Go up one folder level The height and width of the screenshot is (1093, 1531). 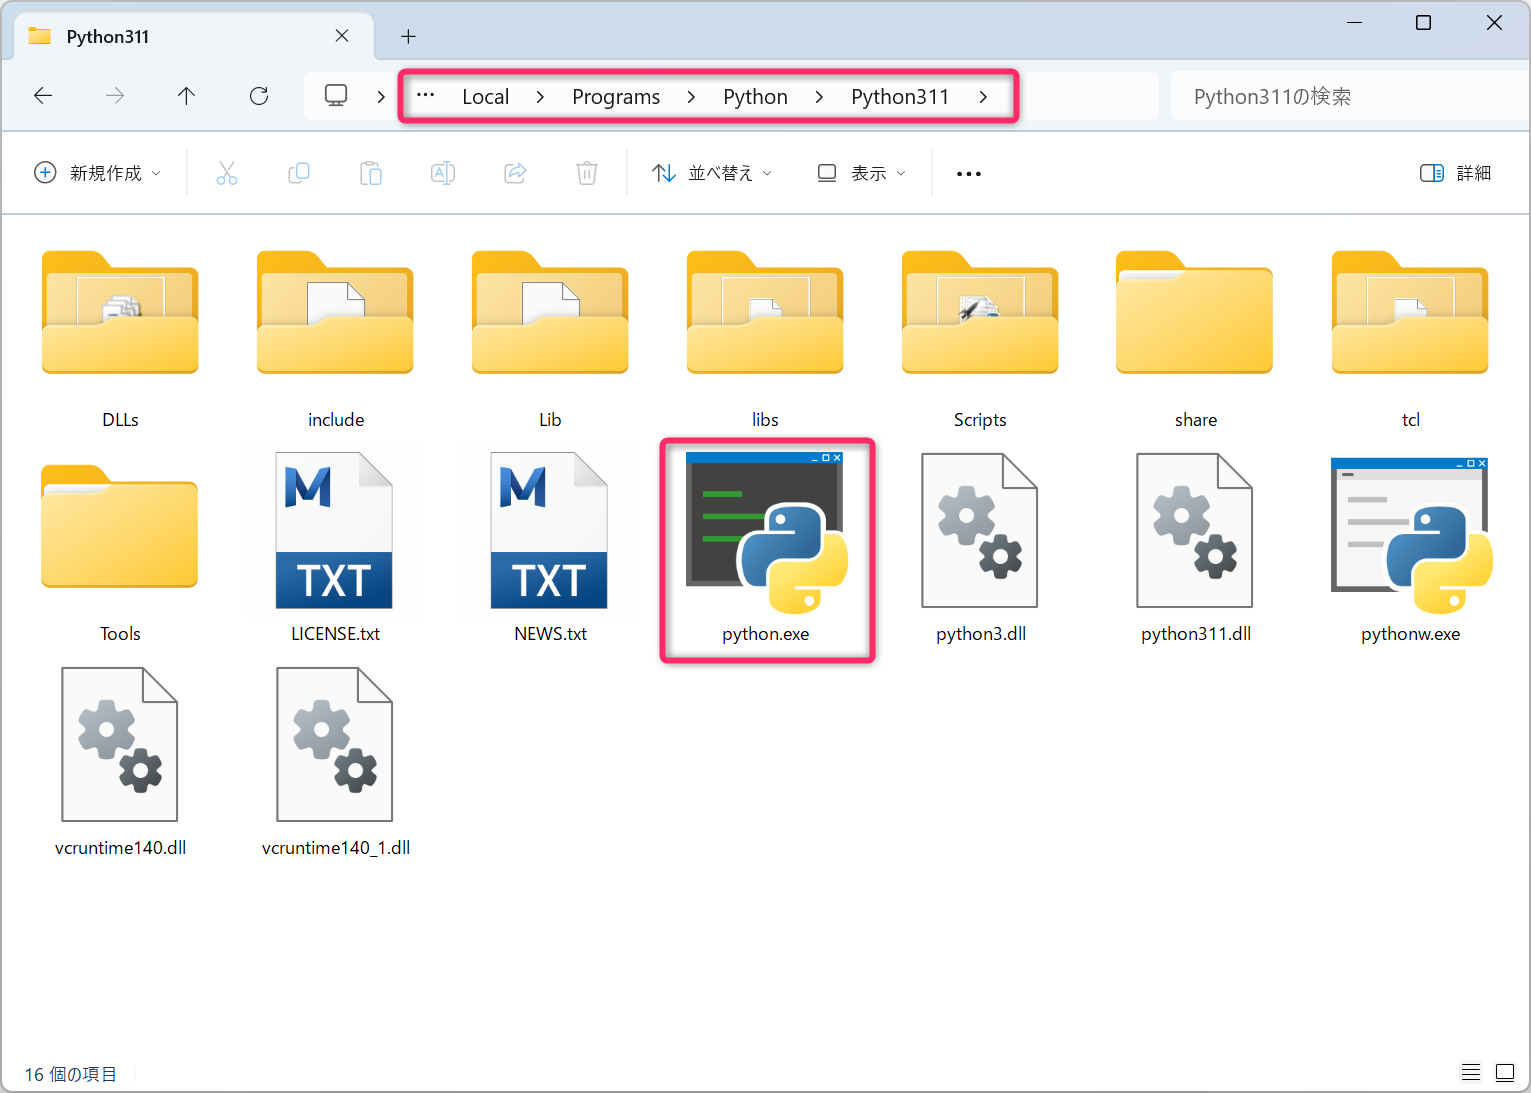coord(186,96)
